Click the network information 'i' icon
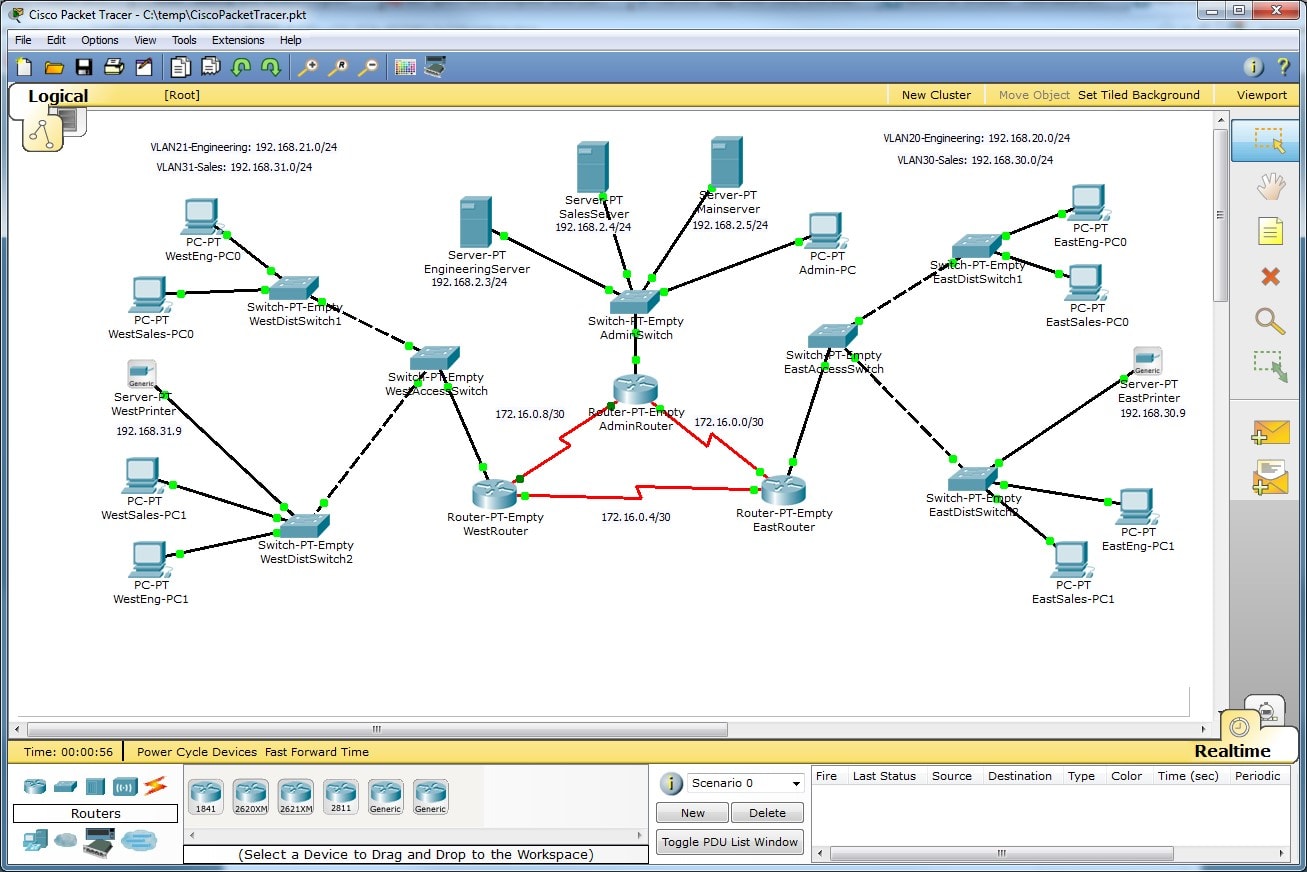1307x872 pixels. (x=1253, y=67)
